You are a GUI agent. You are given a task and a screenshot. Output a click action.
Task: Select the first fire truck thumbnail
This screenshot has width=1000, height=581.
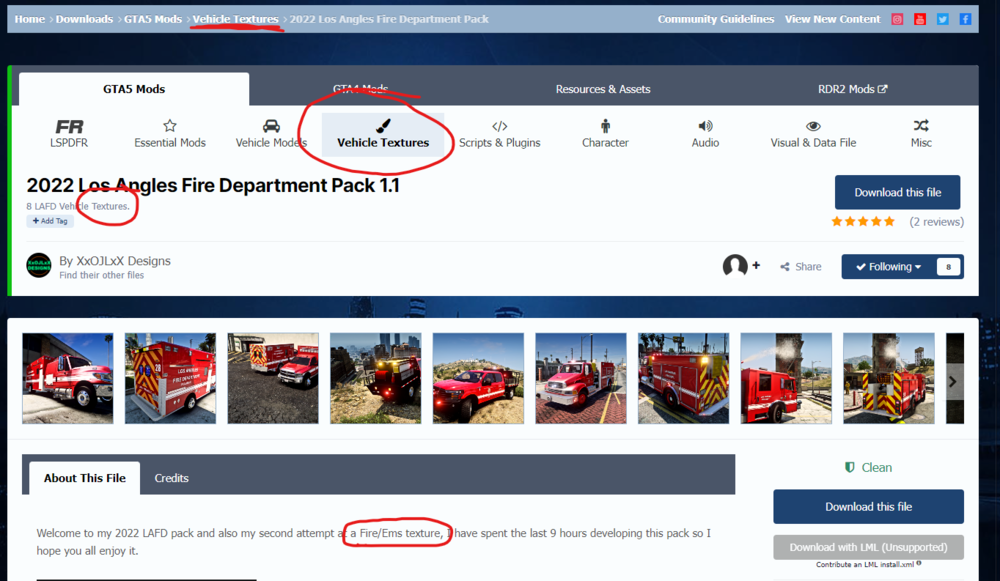pyautogui.click(x=67, y=378)
